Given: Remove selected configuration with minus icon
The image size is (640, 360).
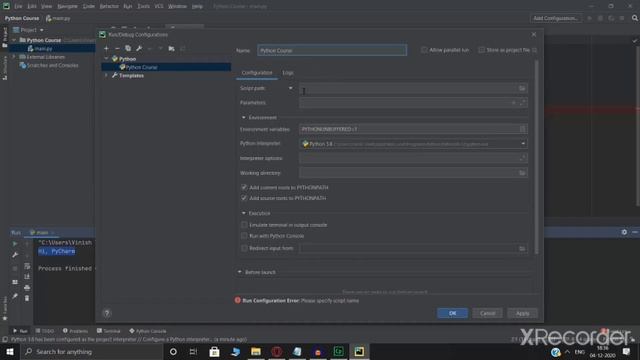Looking at the screenshot, I should click(x=117, y=49).
